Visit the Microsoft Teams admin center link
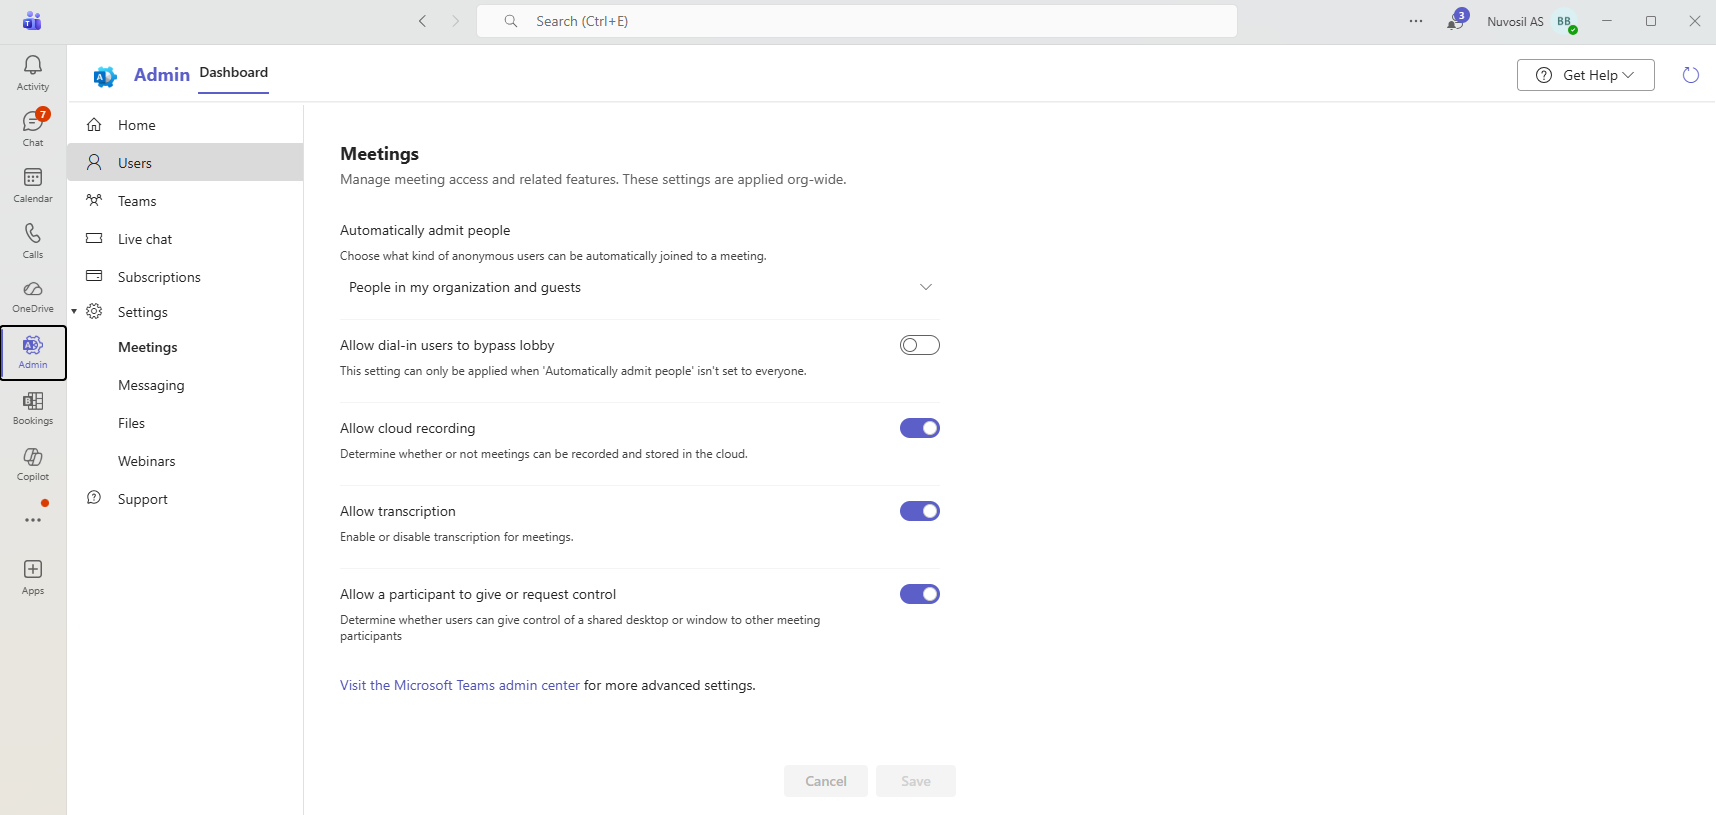 point(460,685)
